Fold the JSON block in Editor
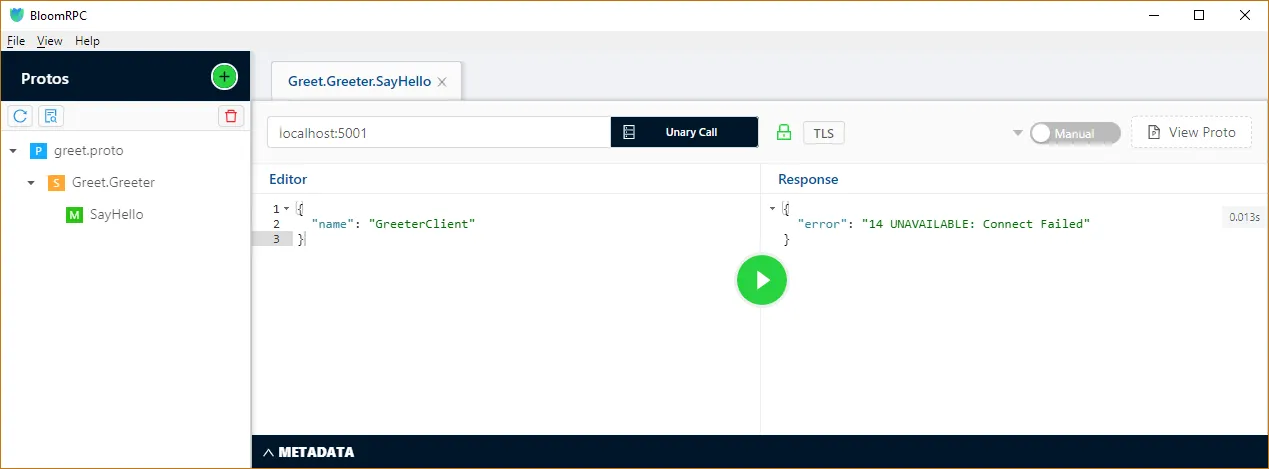 click(287, 209)
